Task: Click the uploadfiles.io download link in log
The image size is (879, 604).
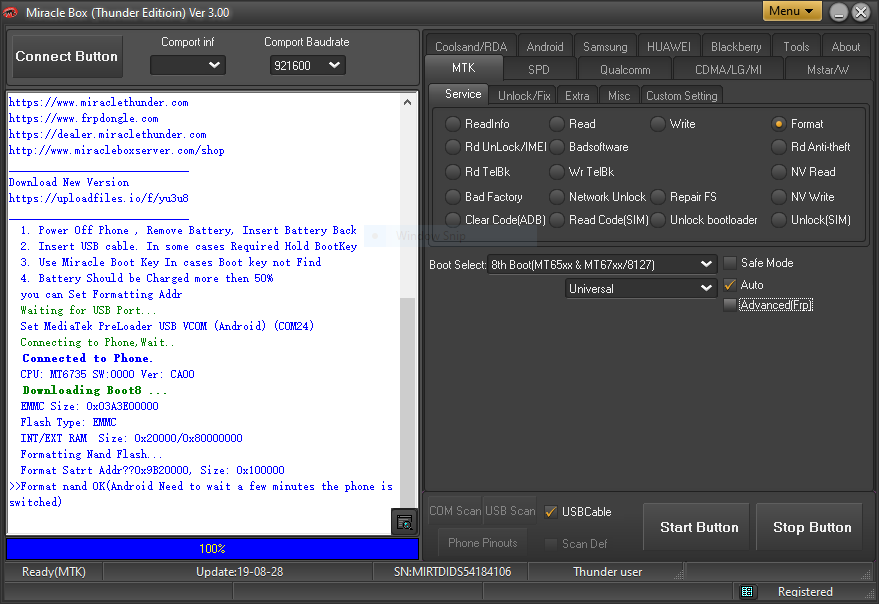Action: (x=99, y=198)
